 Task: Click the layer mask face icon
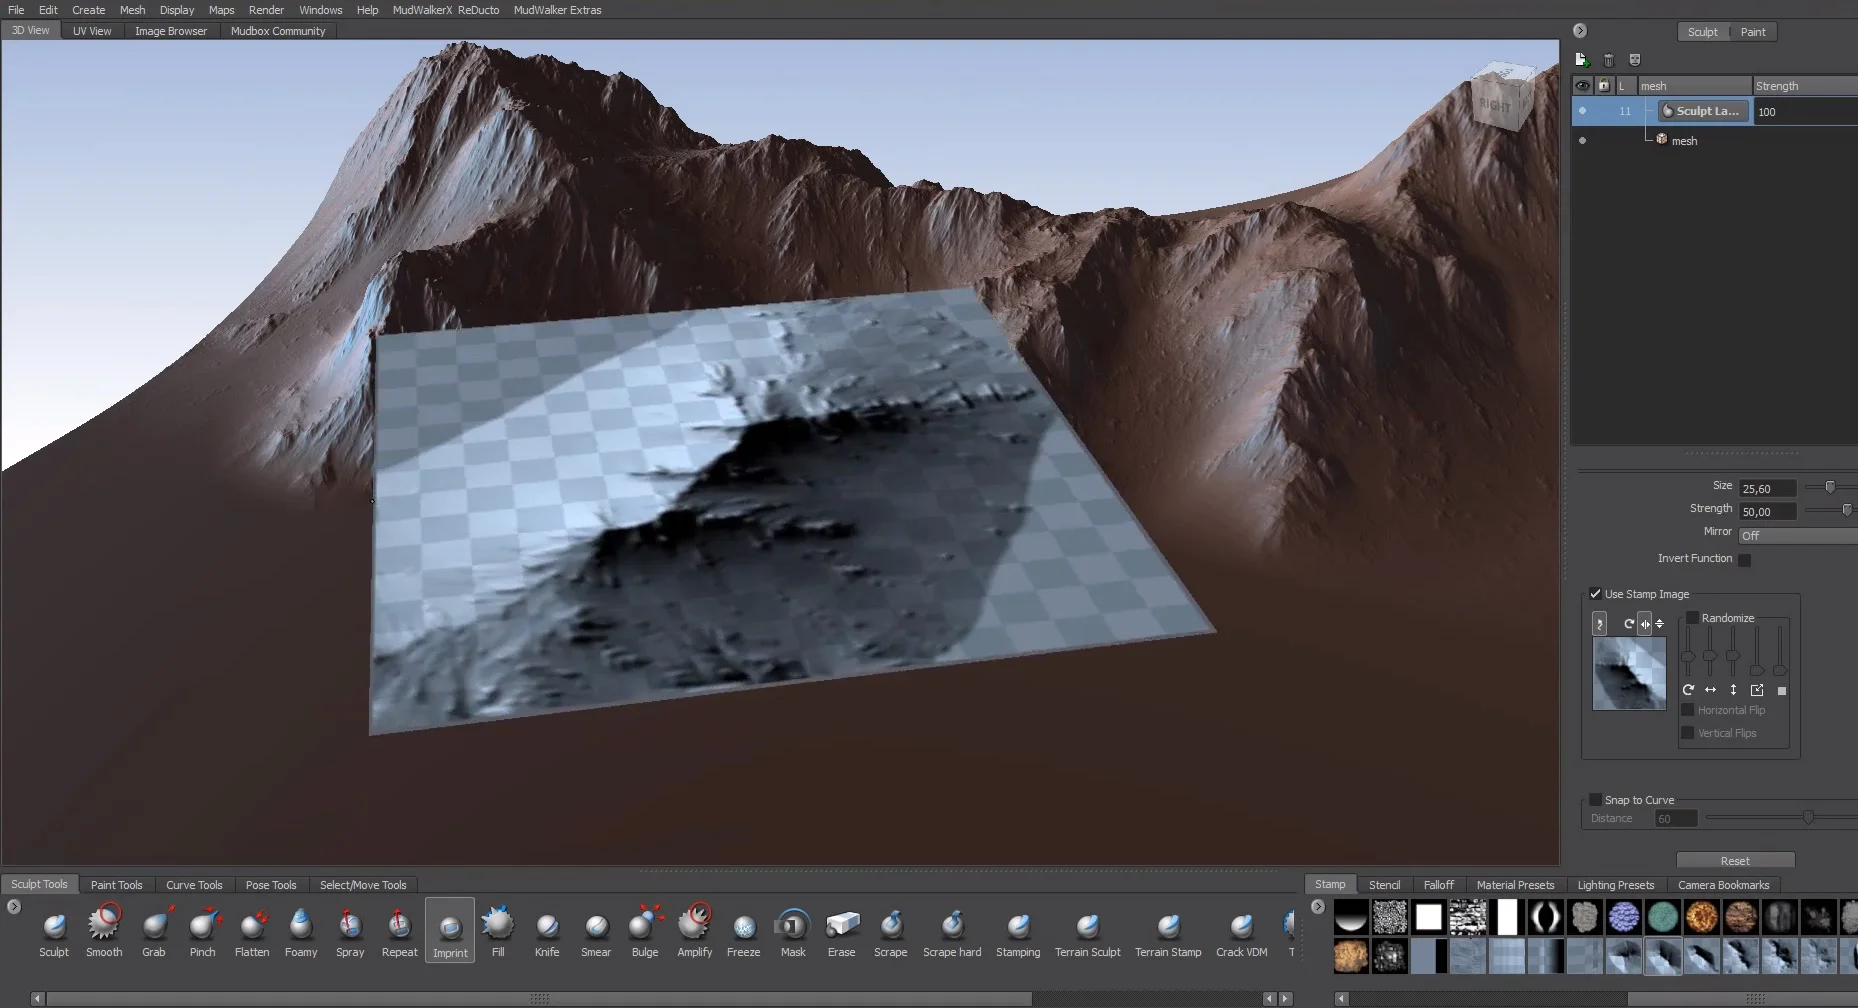[1635, 60]
